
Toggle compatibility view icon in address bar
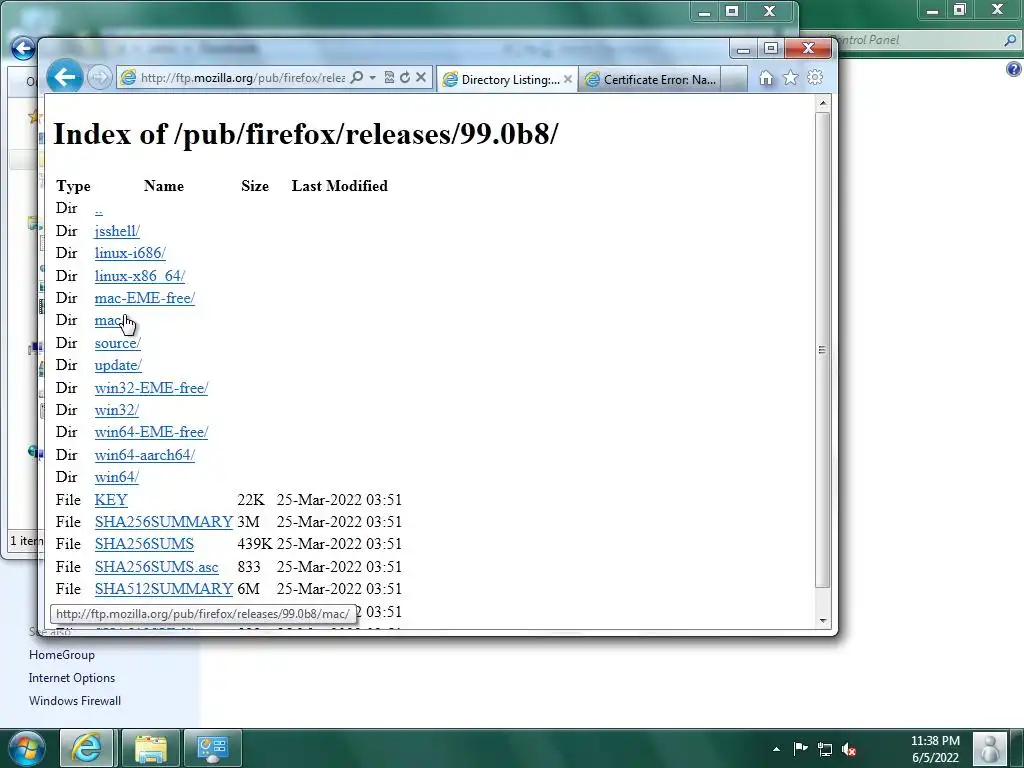coord(389,78)
